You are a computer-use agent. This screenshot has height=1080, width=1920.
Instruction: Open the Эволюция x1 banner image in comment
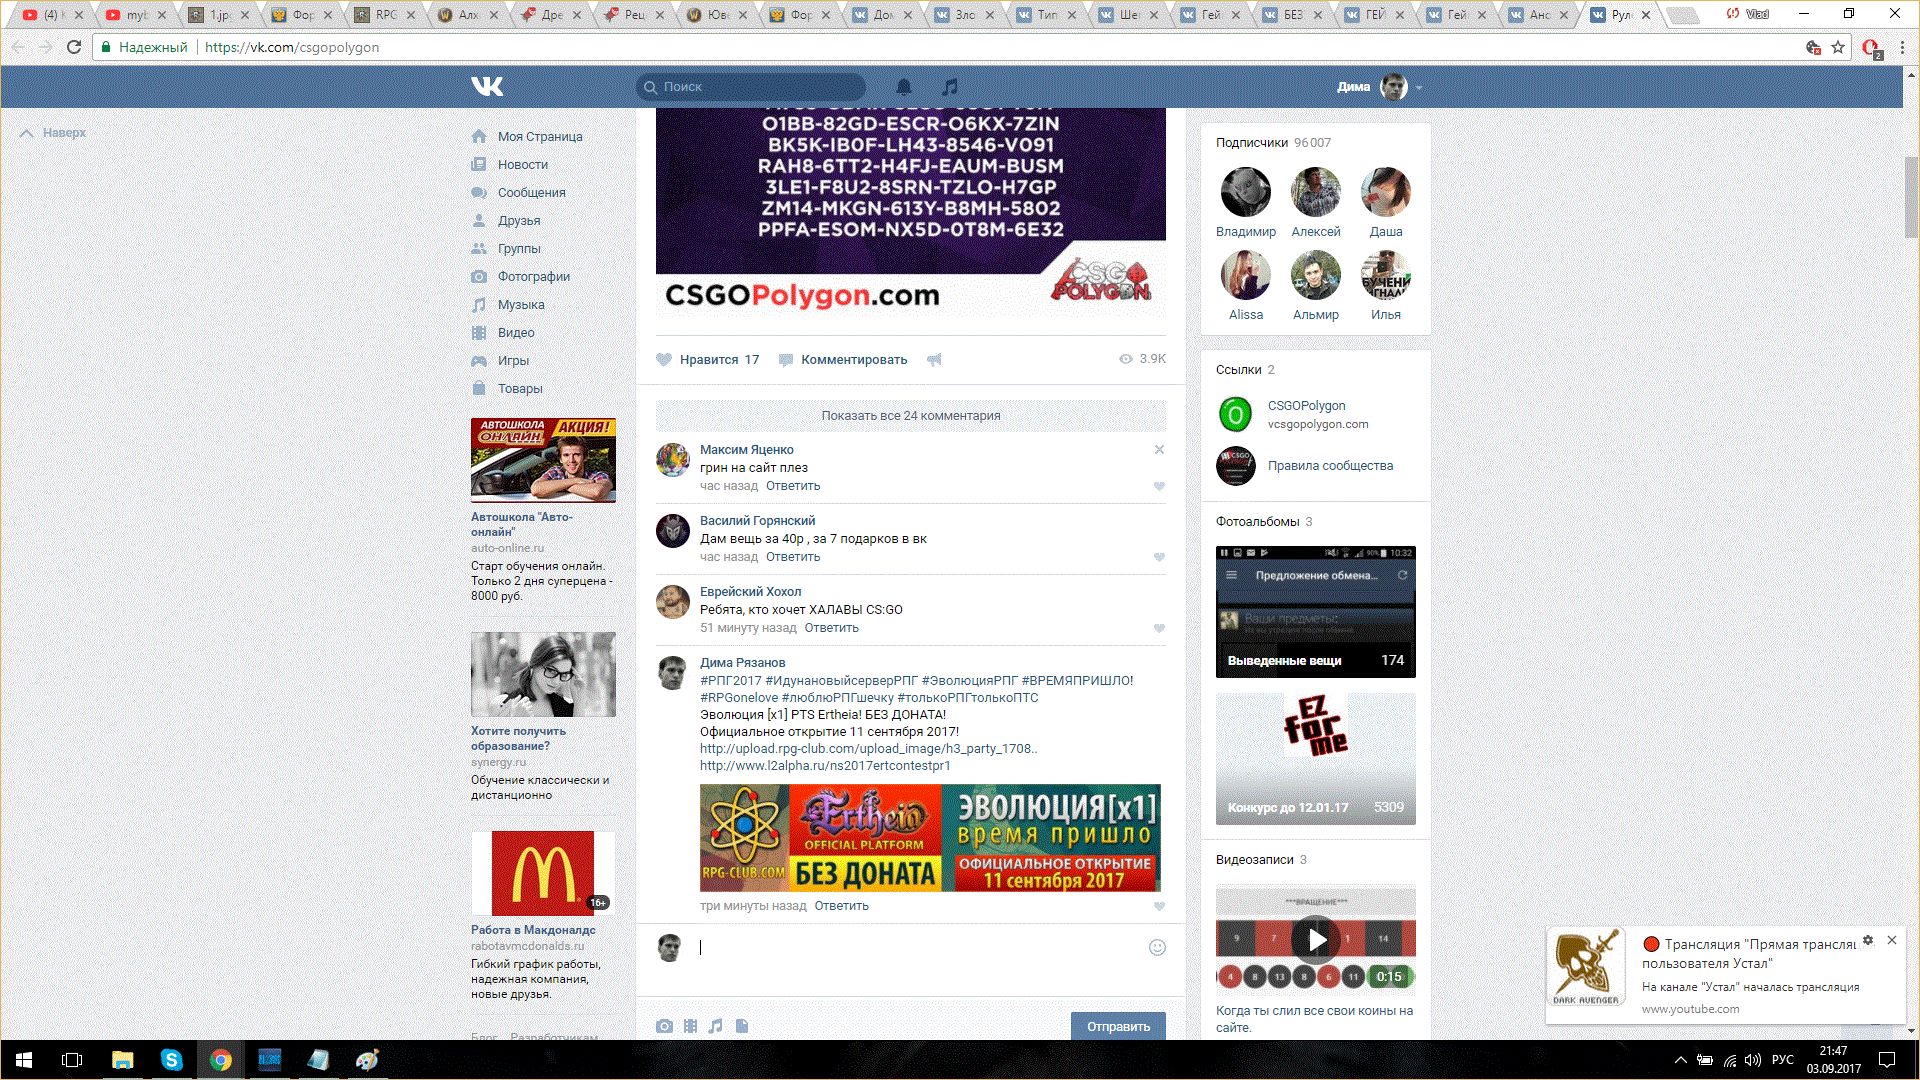(x=930, y=838)
